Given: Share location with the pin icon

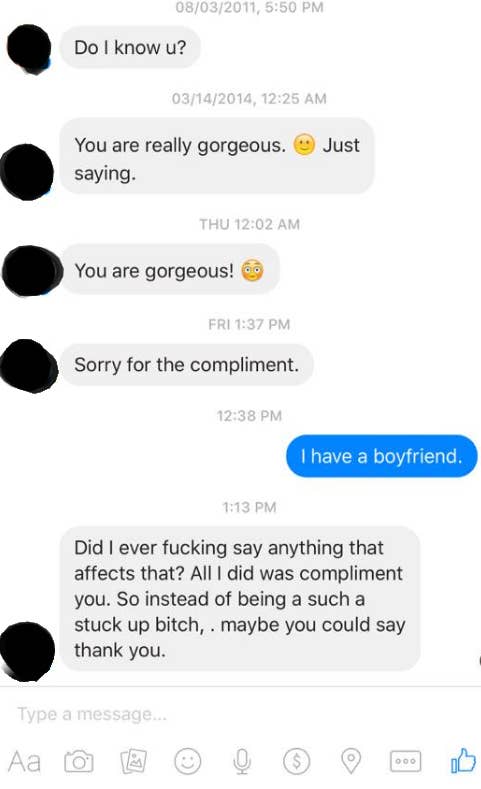Looking at the screenshot, I should coord(351,761).
